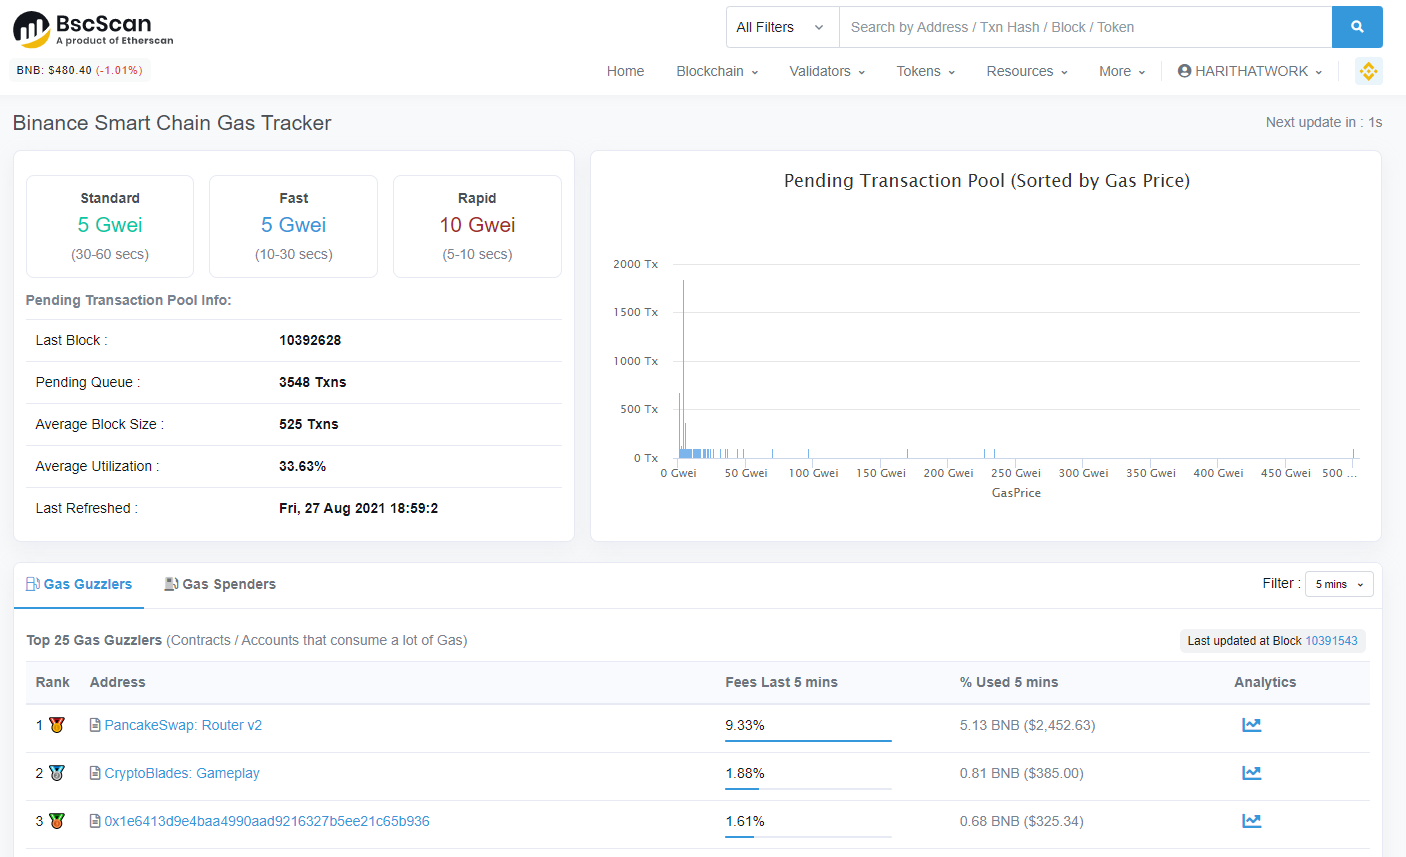Expand the Validators menu
Image resolution: width=1406 pixels, height=857 pixels.
[827, 71]
